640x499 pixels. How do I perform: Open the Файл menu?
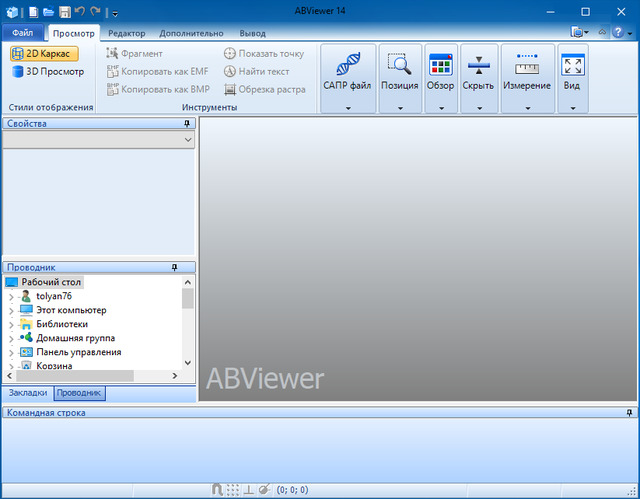(22, 33)
